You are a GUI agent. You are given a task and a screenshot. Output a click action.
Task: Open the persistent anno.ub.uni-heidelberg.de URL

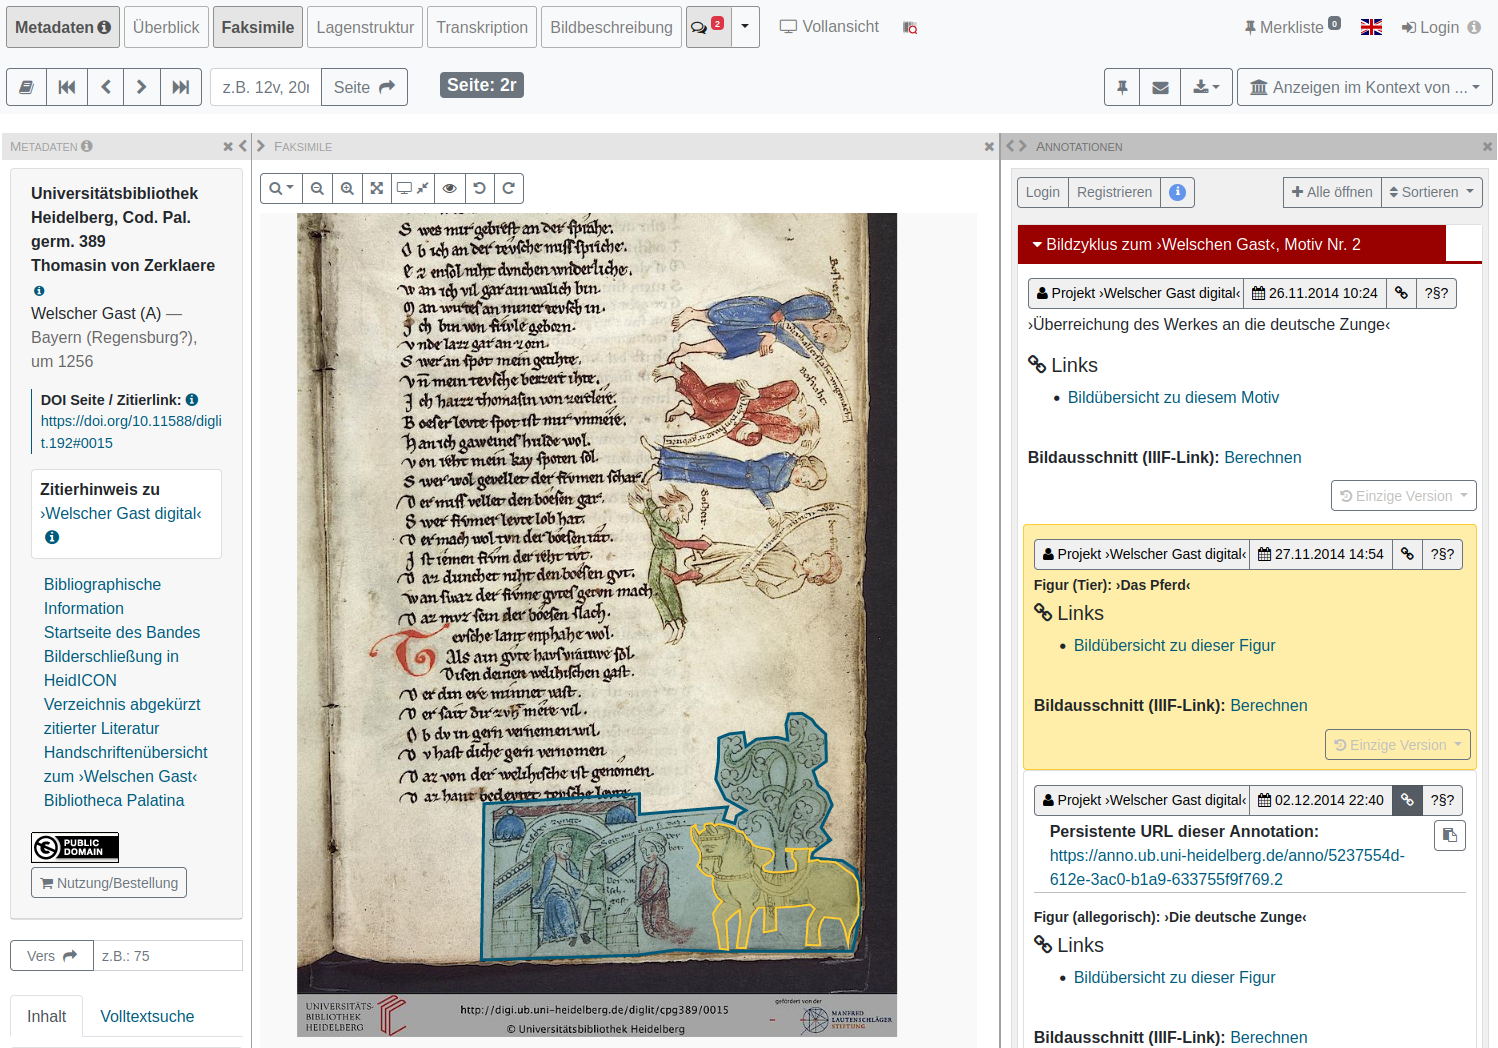pos(1227,867)
